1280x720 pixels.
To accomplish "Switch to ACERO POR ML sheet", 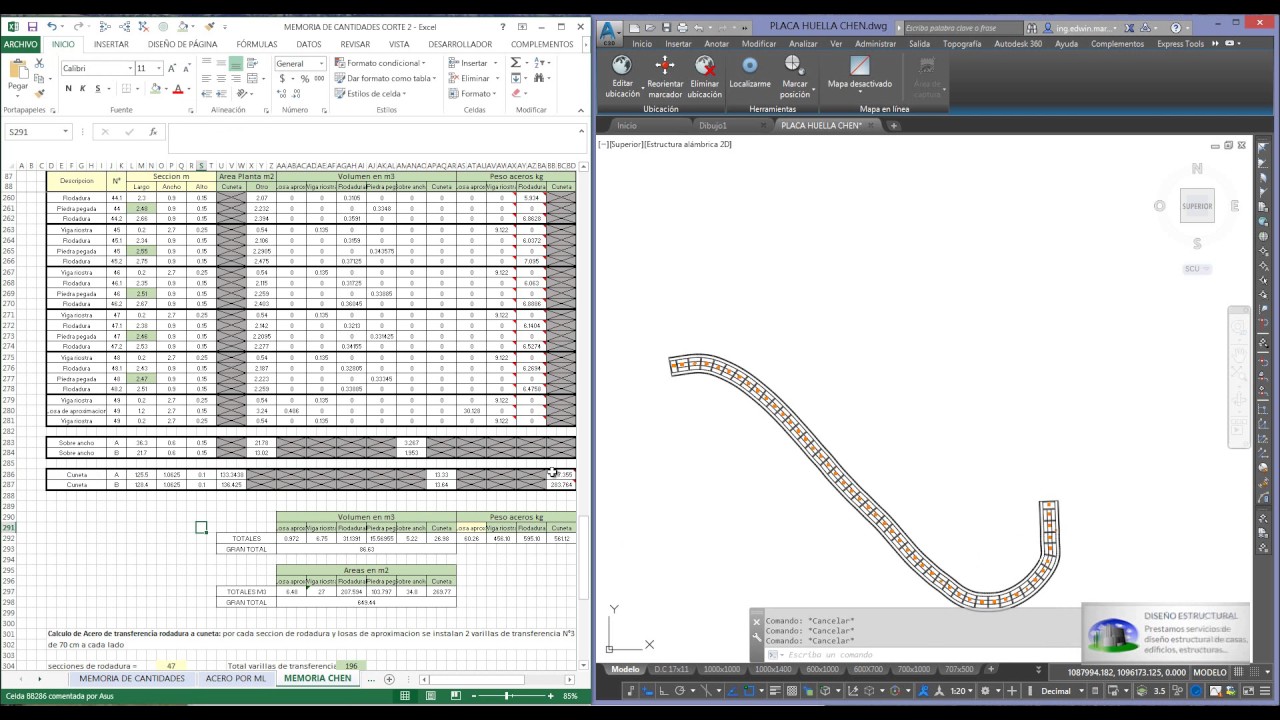I will pyautogui.click(x=236, y=678).
